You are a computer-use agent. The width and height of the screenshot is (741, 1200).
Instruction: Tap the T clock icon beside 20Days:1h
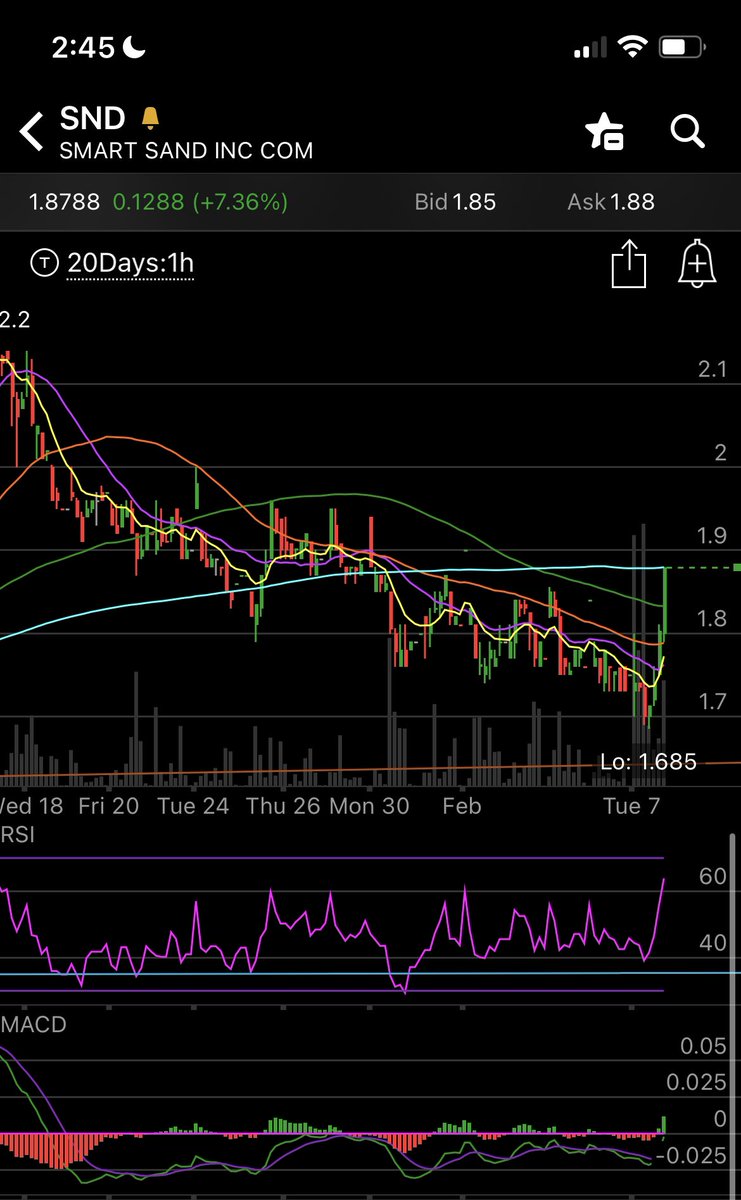click(44, 264)
